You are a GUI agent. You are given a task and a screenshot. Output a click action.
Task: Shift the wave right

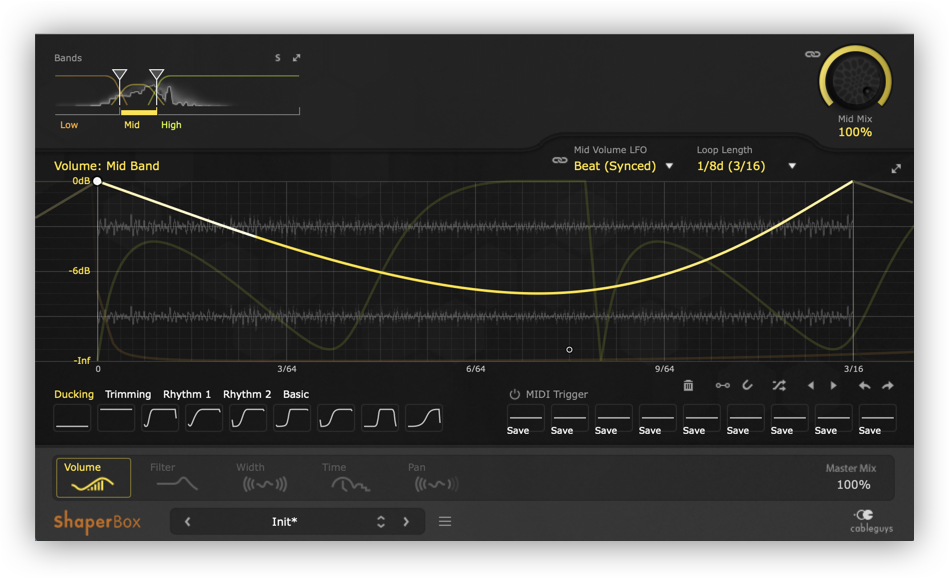click(833, 386)
